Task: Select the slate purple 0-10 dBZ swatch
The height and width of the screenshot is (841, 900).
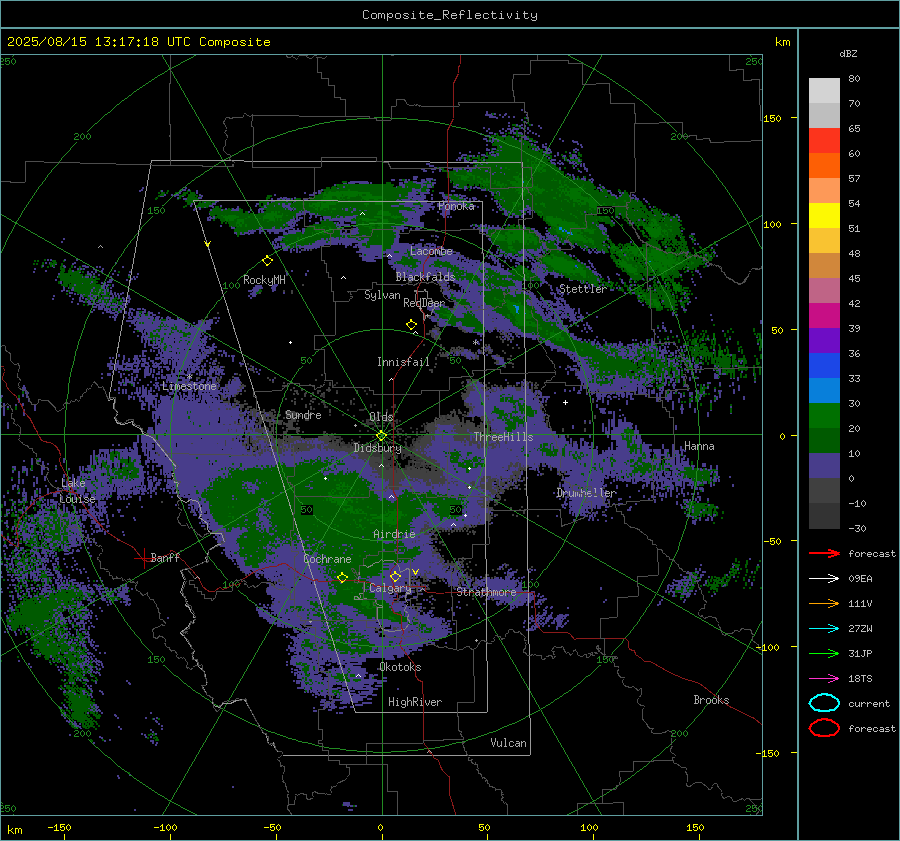Action: click(x=824, y=466)
